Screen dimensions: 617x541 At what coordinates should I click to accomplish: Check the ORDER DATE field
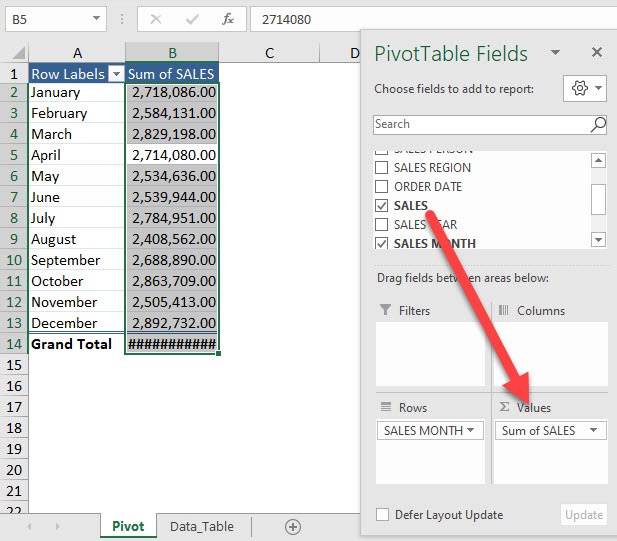[381, 186]
